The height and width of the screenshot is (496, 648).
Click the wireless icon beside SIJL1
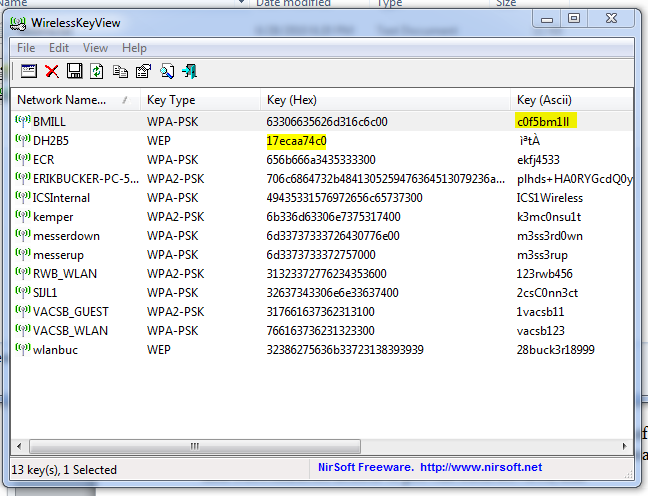pos(23,292)
